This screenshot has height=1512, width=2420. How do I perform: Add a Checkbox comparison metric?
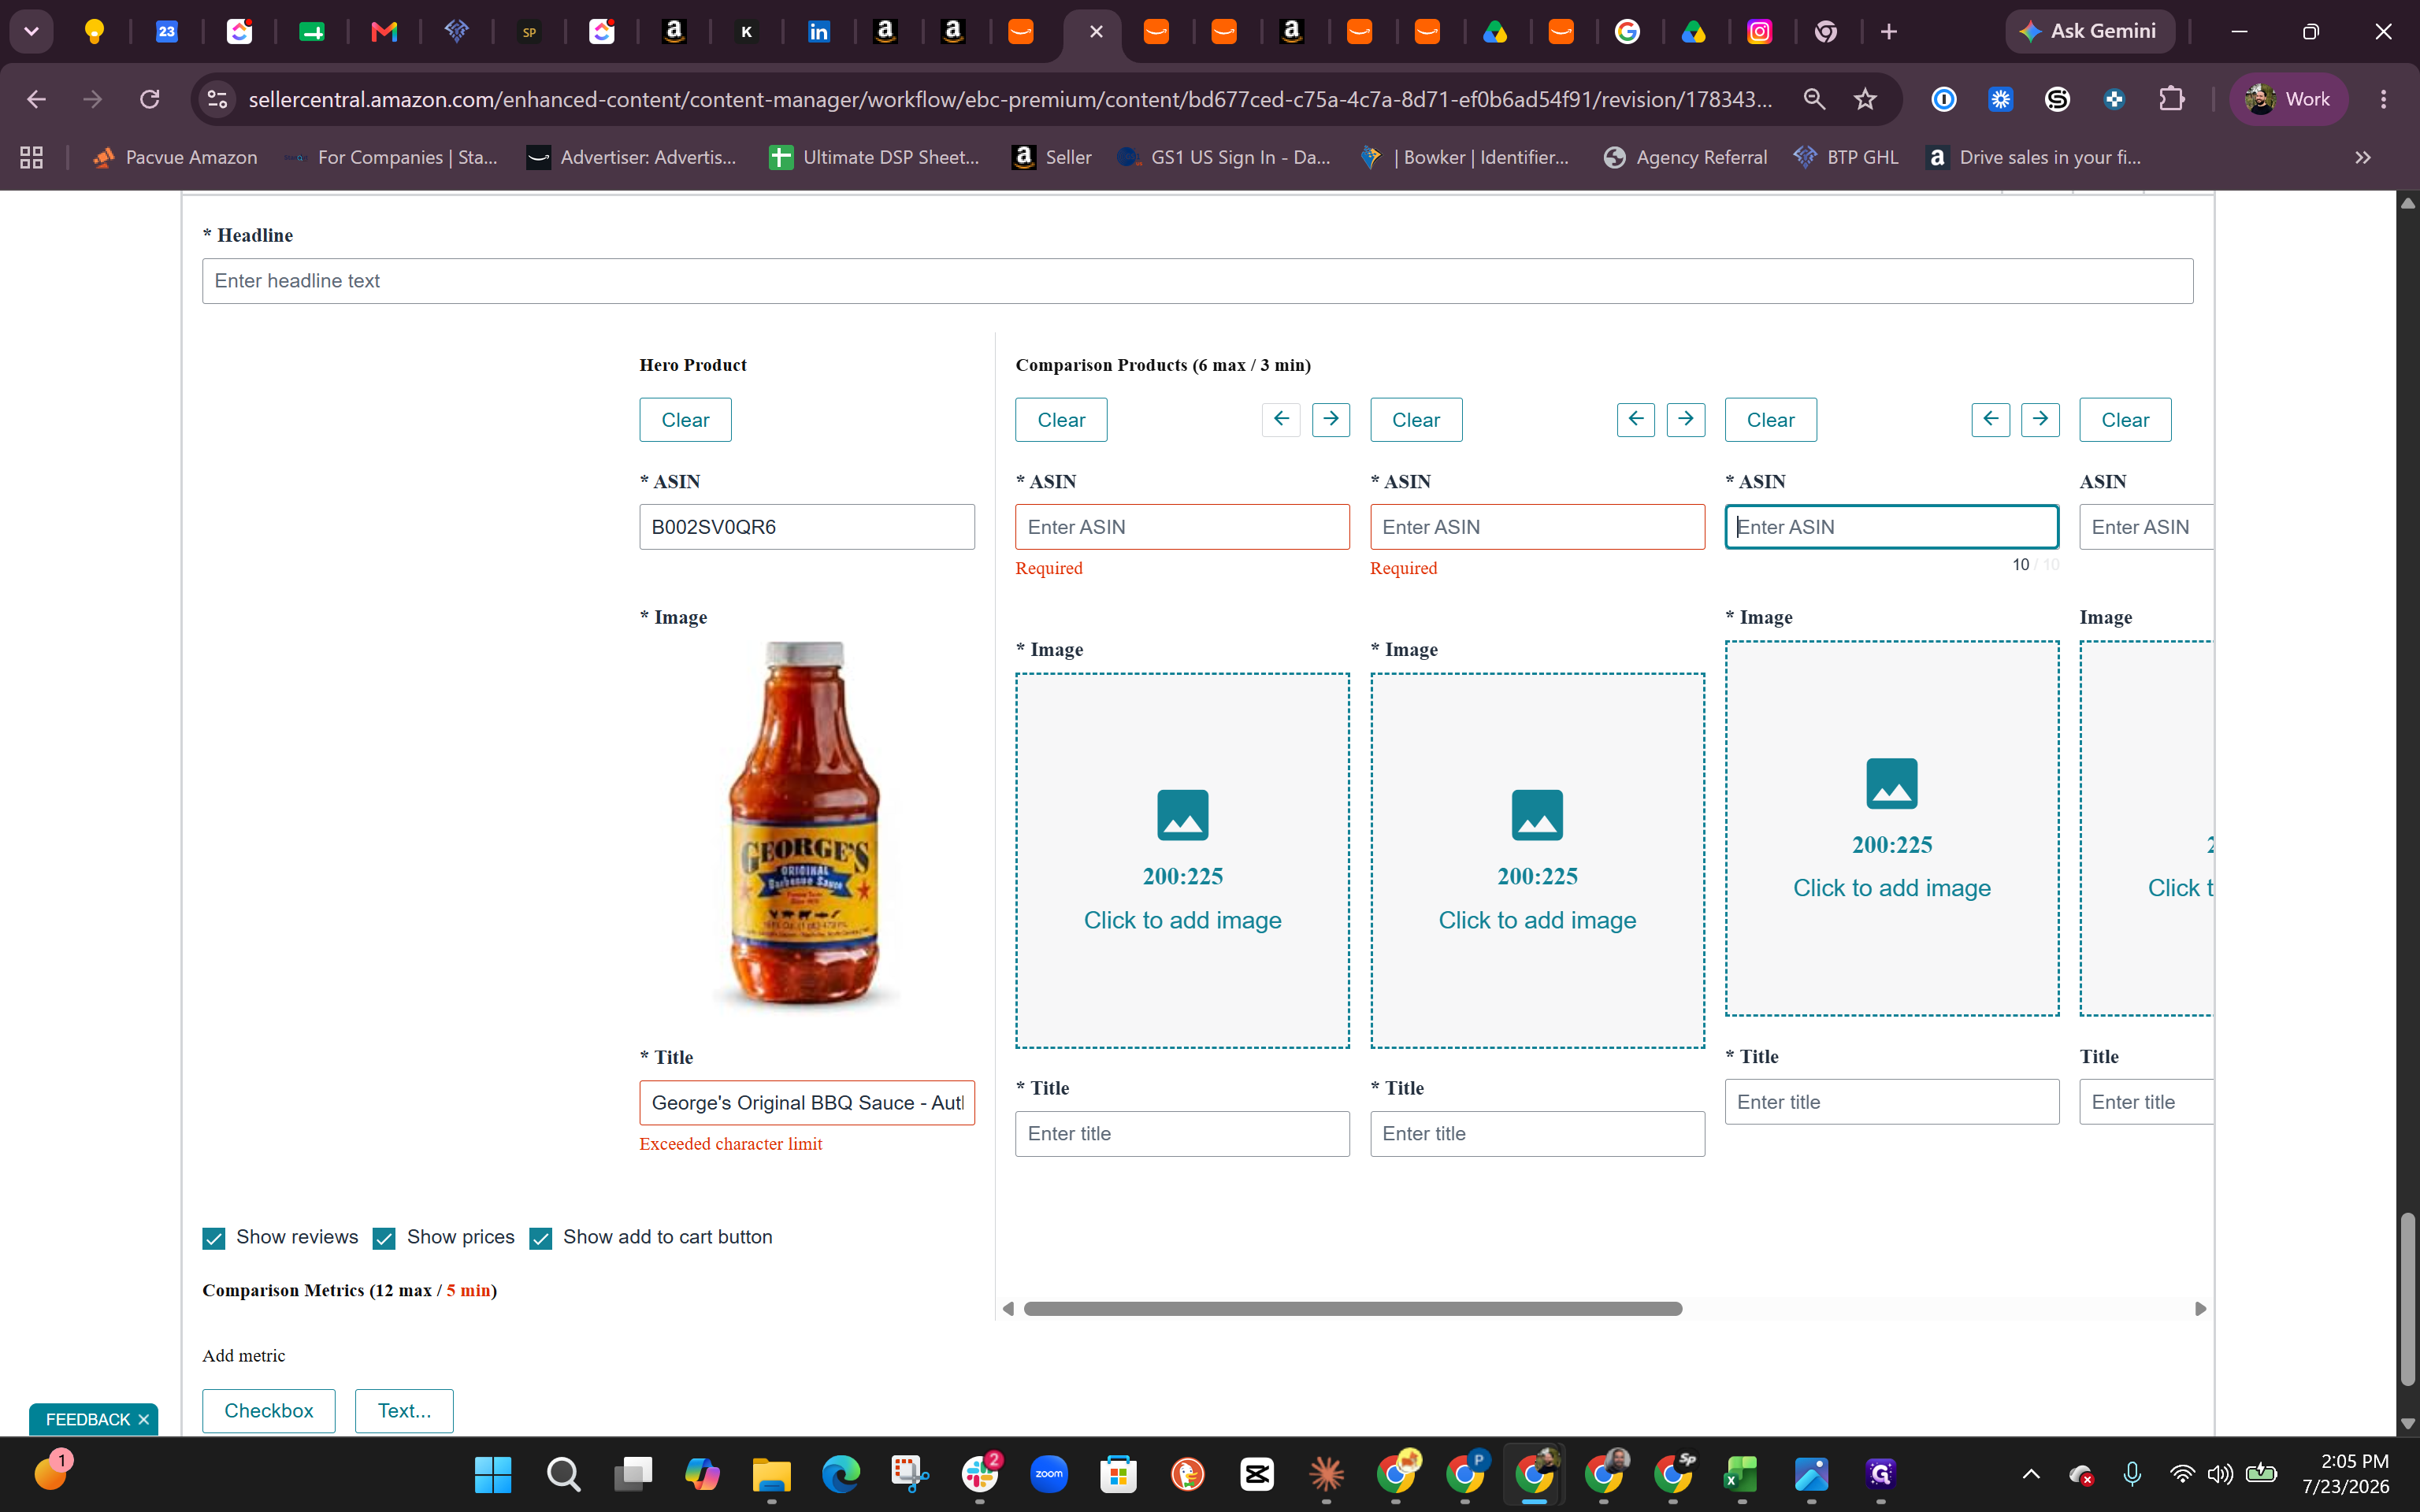coord(269,1411)
